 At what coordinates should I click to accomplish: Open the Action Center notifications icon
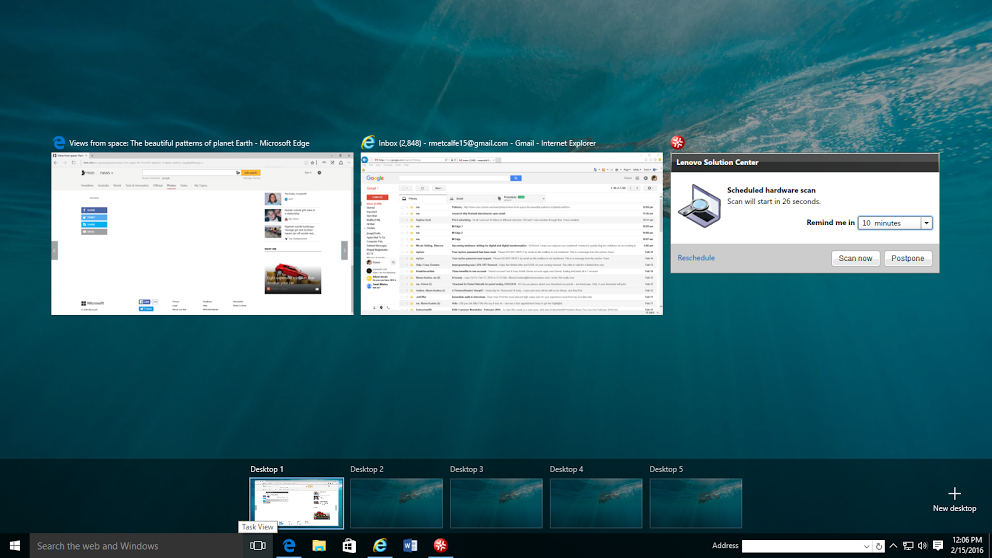937,546
